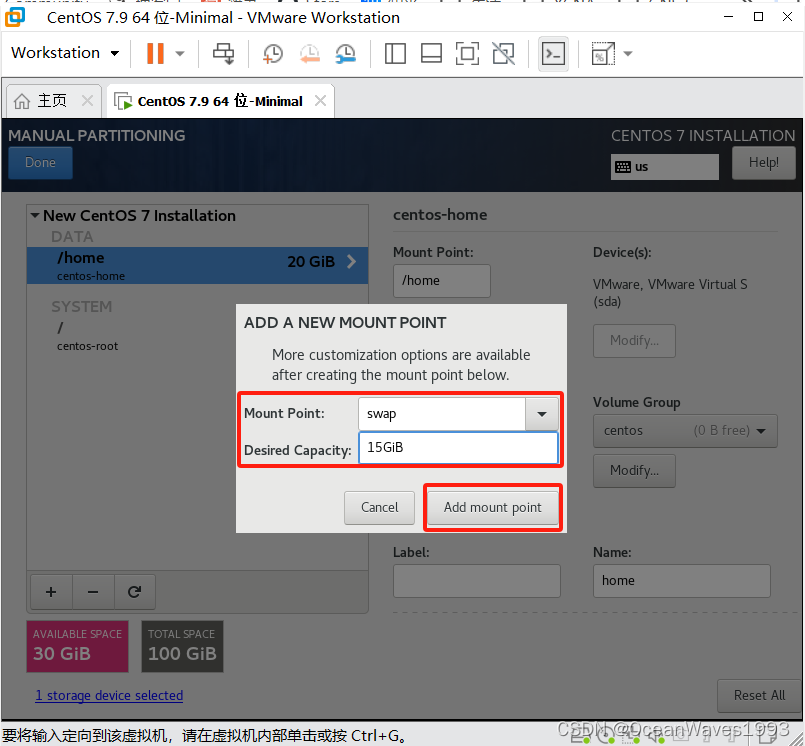Pause the virtual machine

[155, 53]
